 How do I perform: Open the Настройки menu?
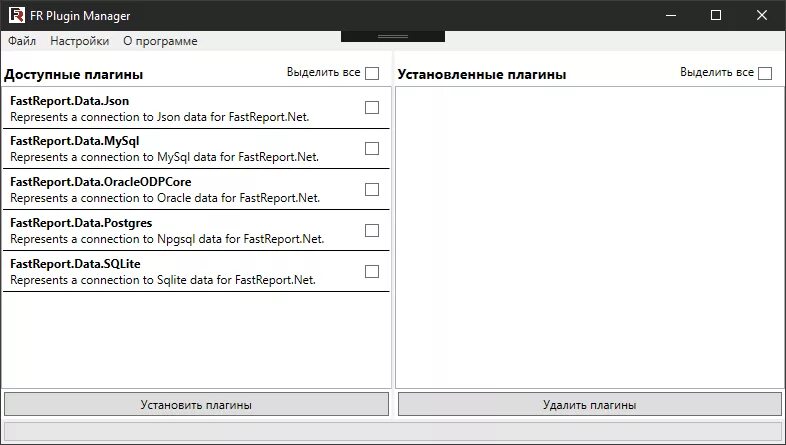80,41
